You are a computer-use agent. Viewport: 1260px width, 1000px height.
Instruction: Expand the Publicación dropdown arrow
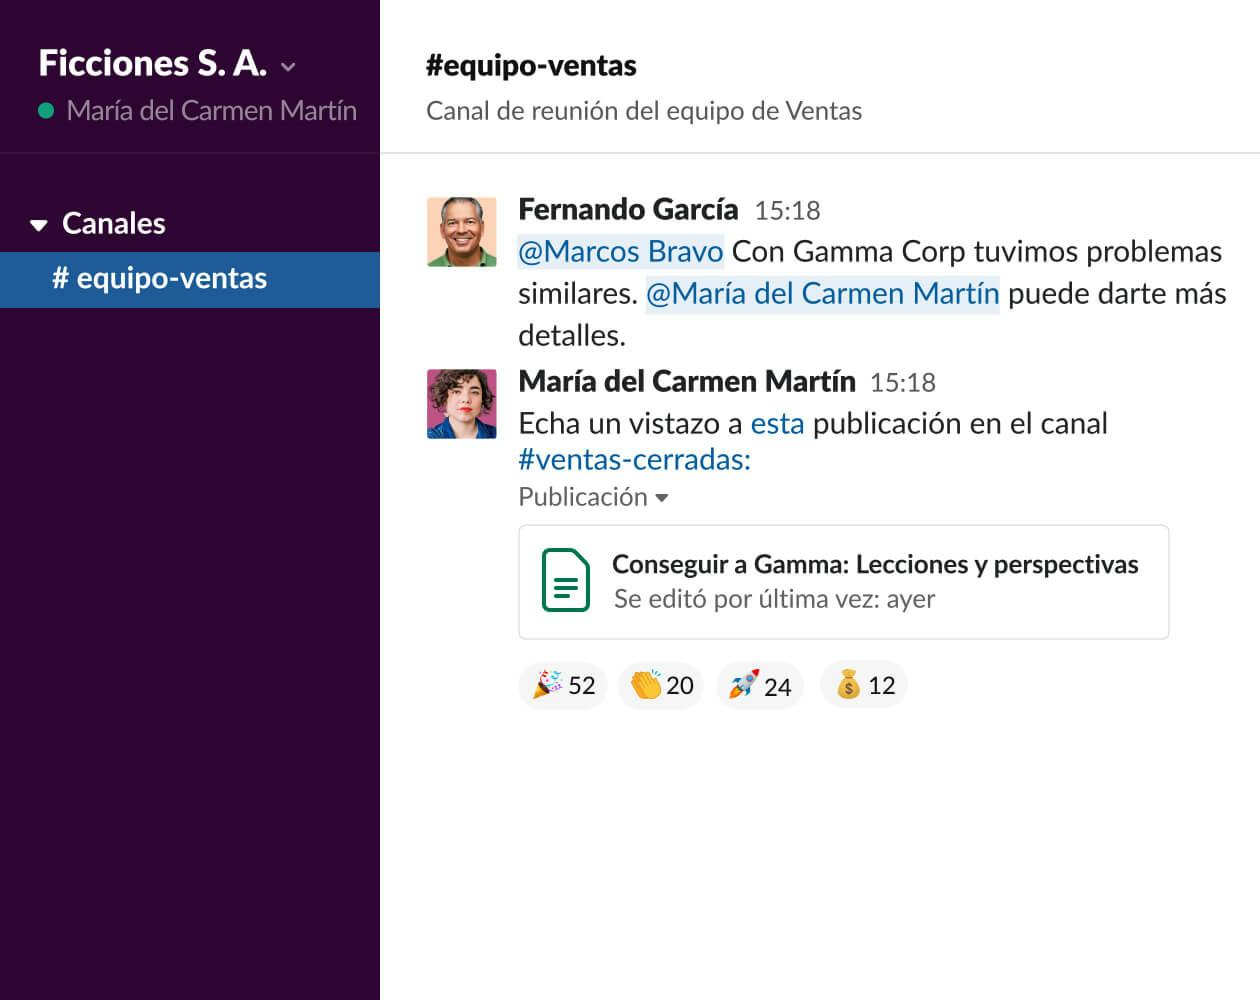661,498
